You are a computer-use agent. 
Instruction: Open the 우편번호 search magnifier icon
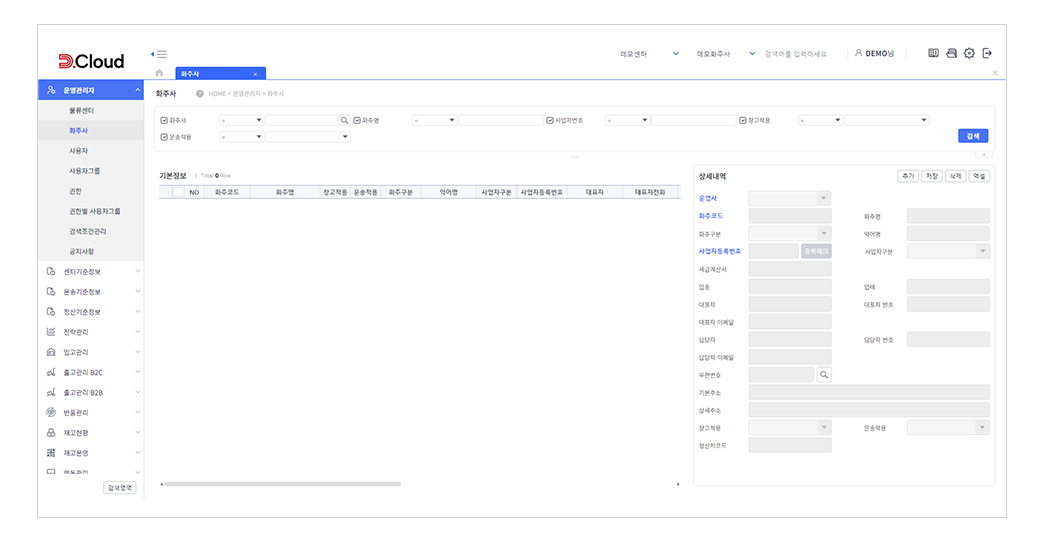click(824, 375)
